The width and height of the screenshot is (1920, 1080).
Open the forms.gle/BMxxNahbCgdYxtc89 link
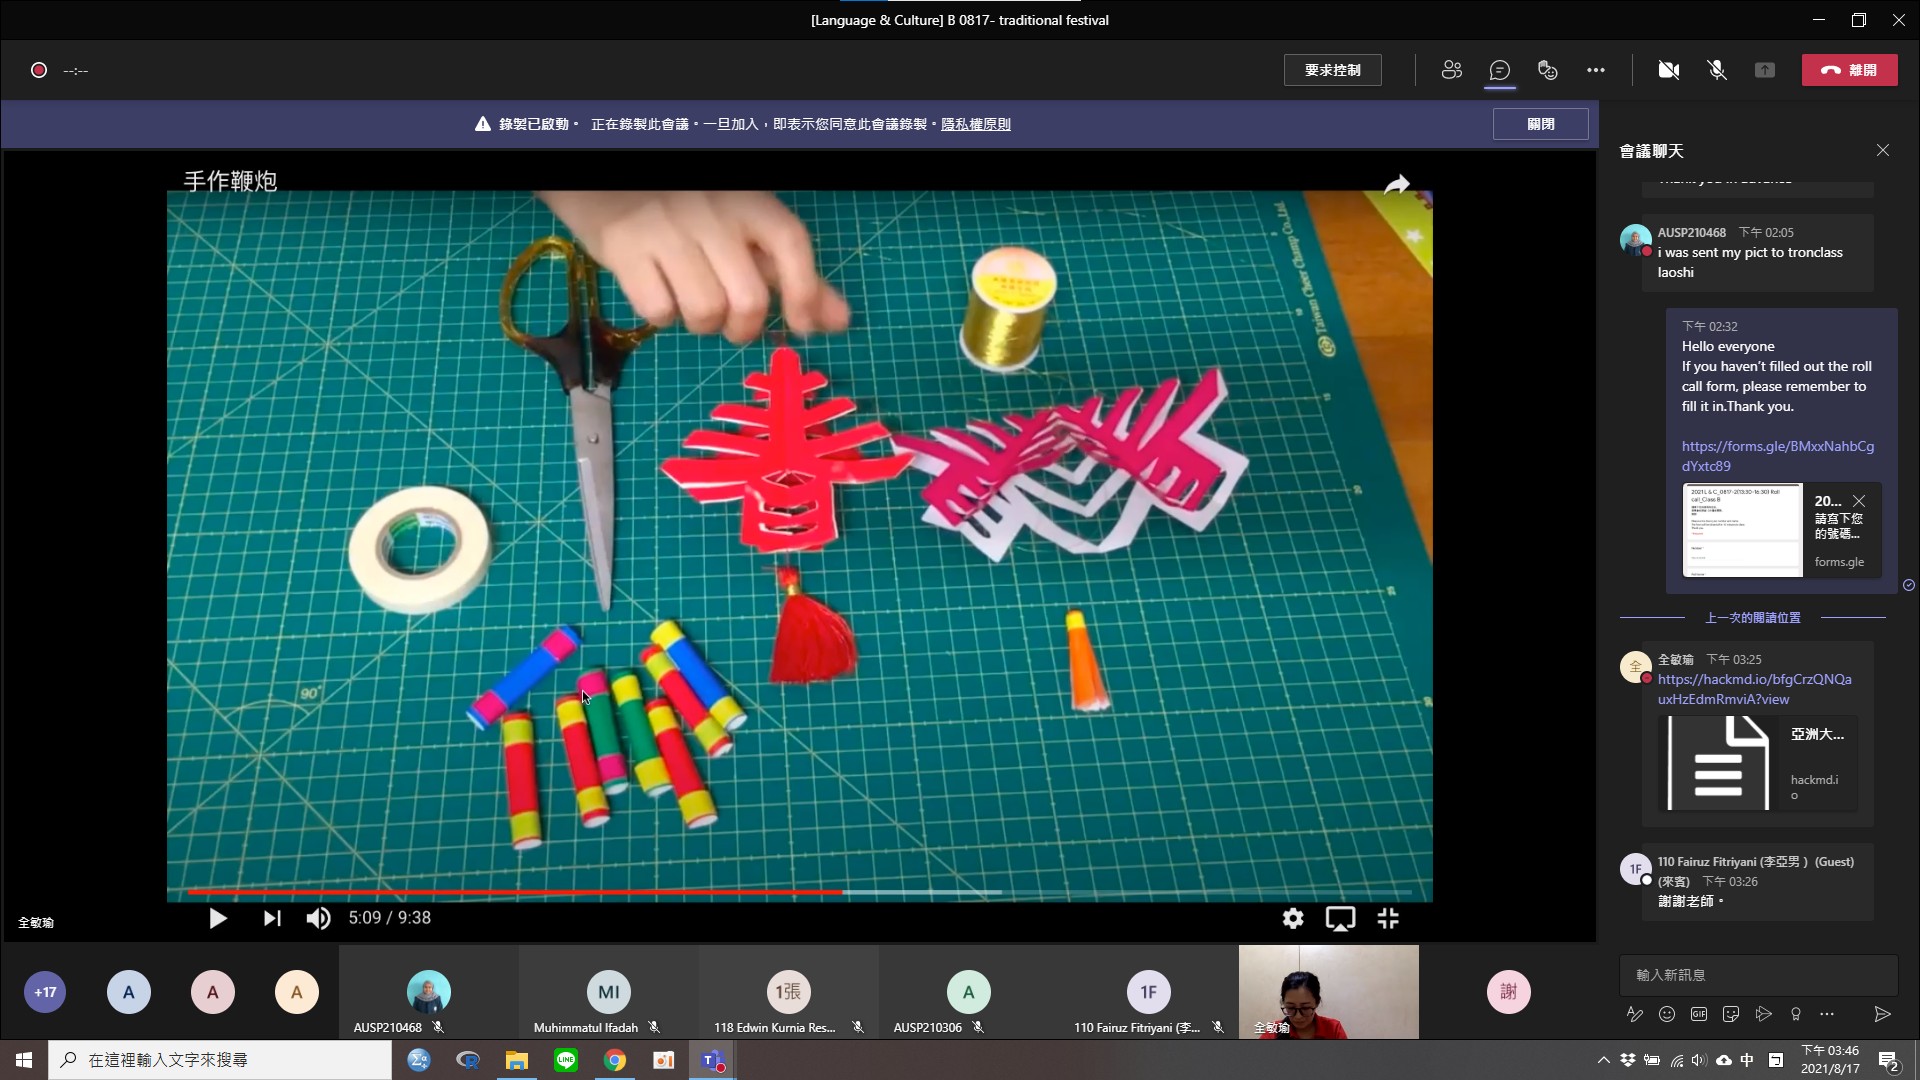pyautogui.click(x=1777, y=456)
